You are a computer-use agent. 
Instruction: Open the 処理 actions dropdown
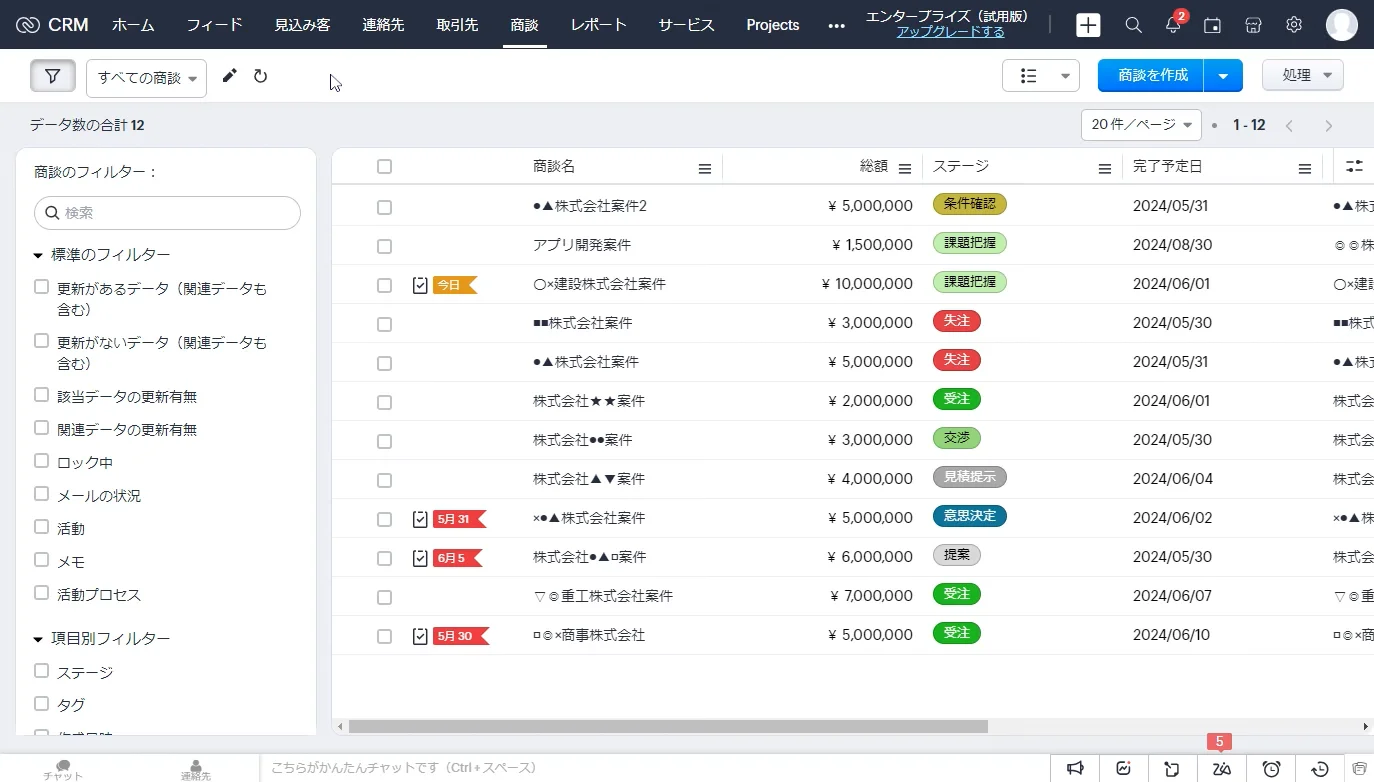click(x=1303, y=75)
